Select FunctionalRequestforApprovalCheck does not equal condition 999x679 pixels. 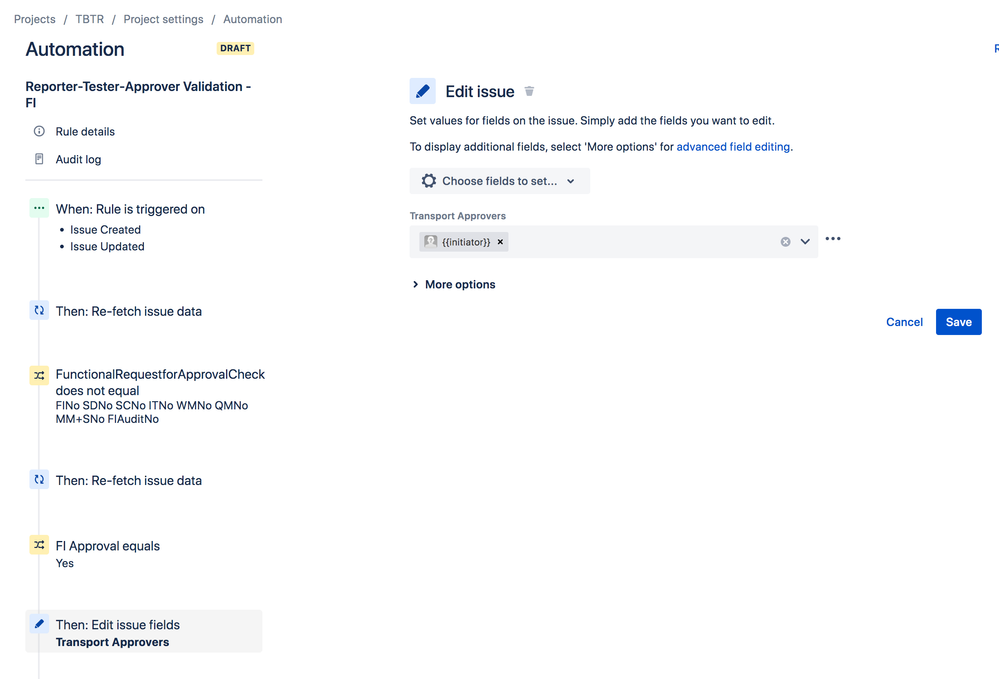coord(160,382)
